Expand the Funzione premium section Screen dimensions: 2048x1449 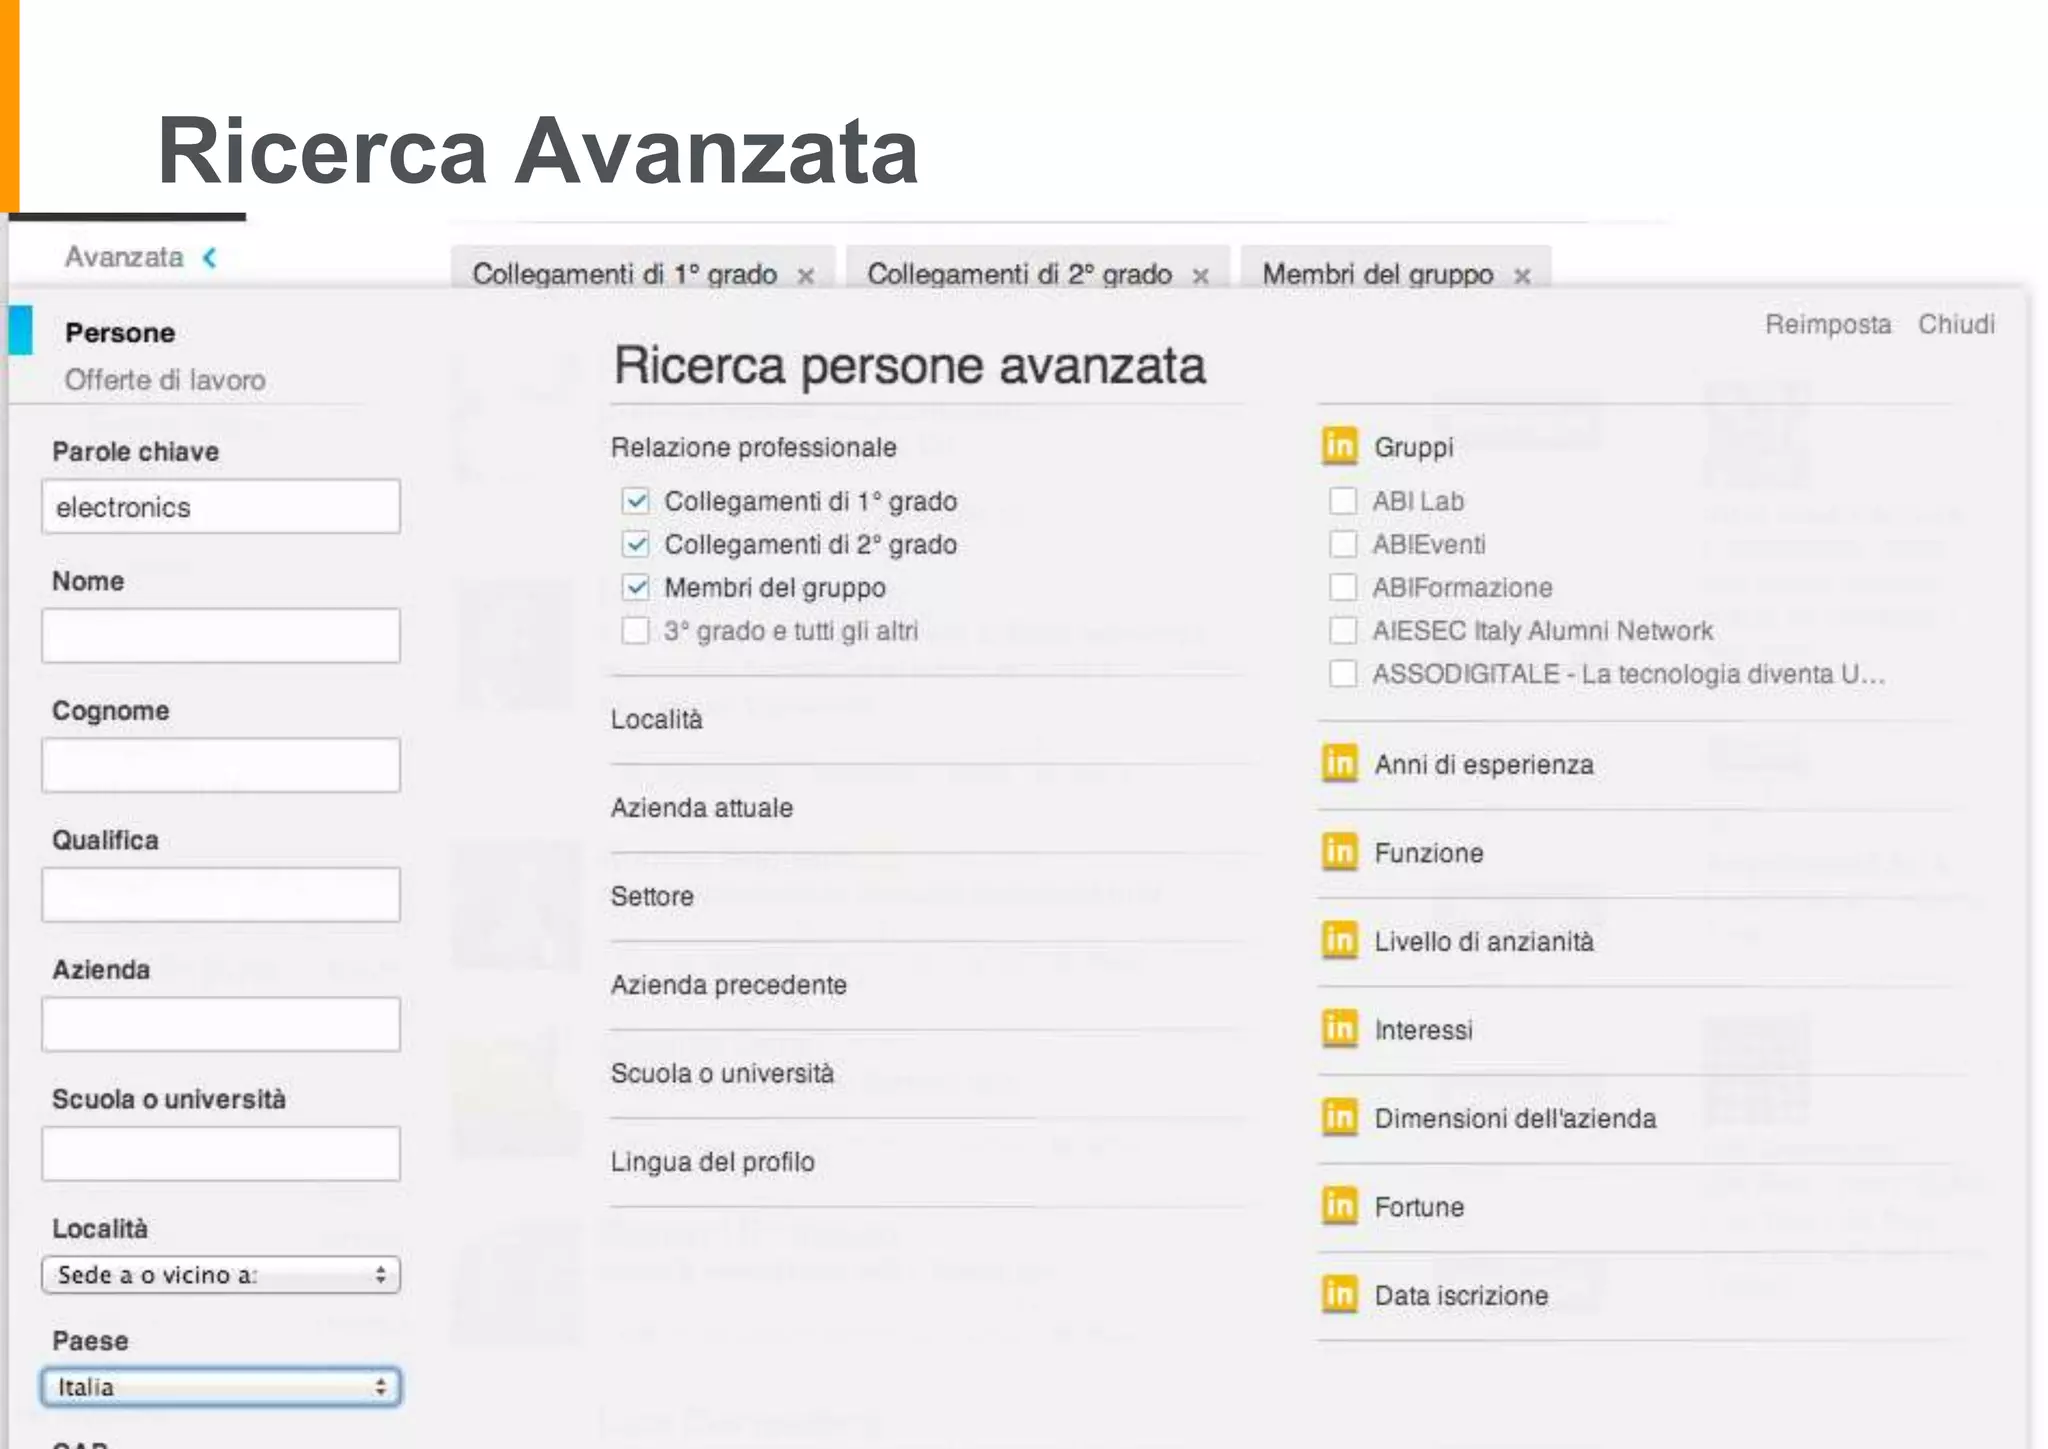[x=1429, y=853]
